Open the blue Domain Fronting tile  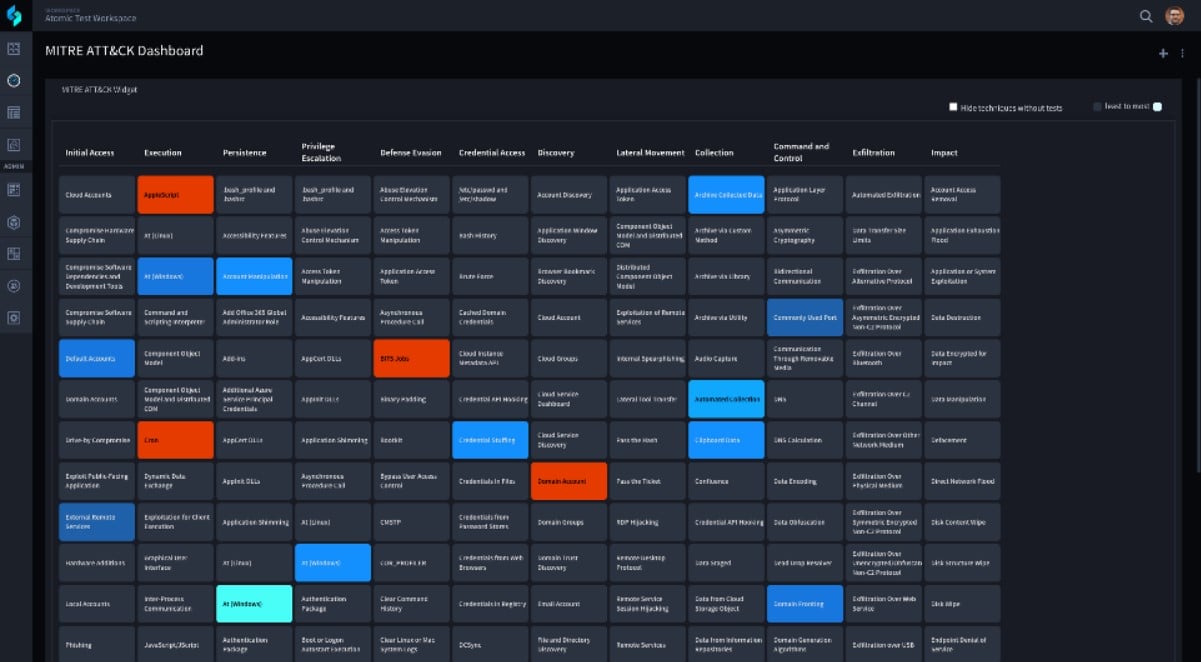(805, 604)
